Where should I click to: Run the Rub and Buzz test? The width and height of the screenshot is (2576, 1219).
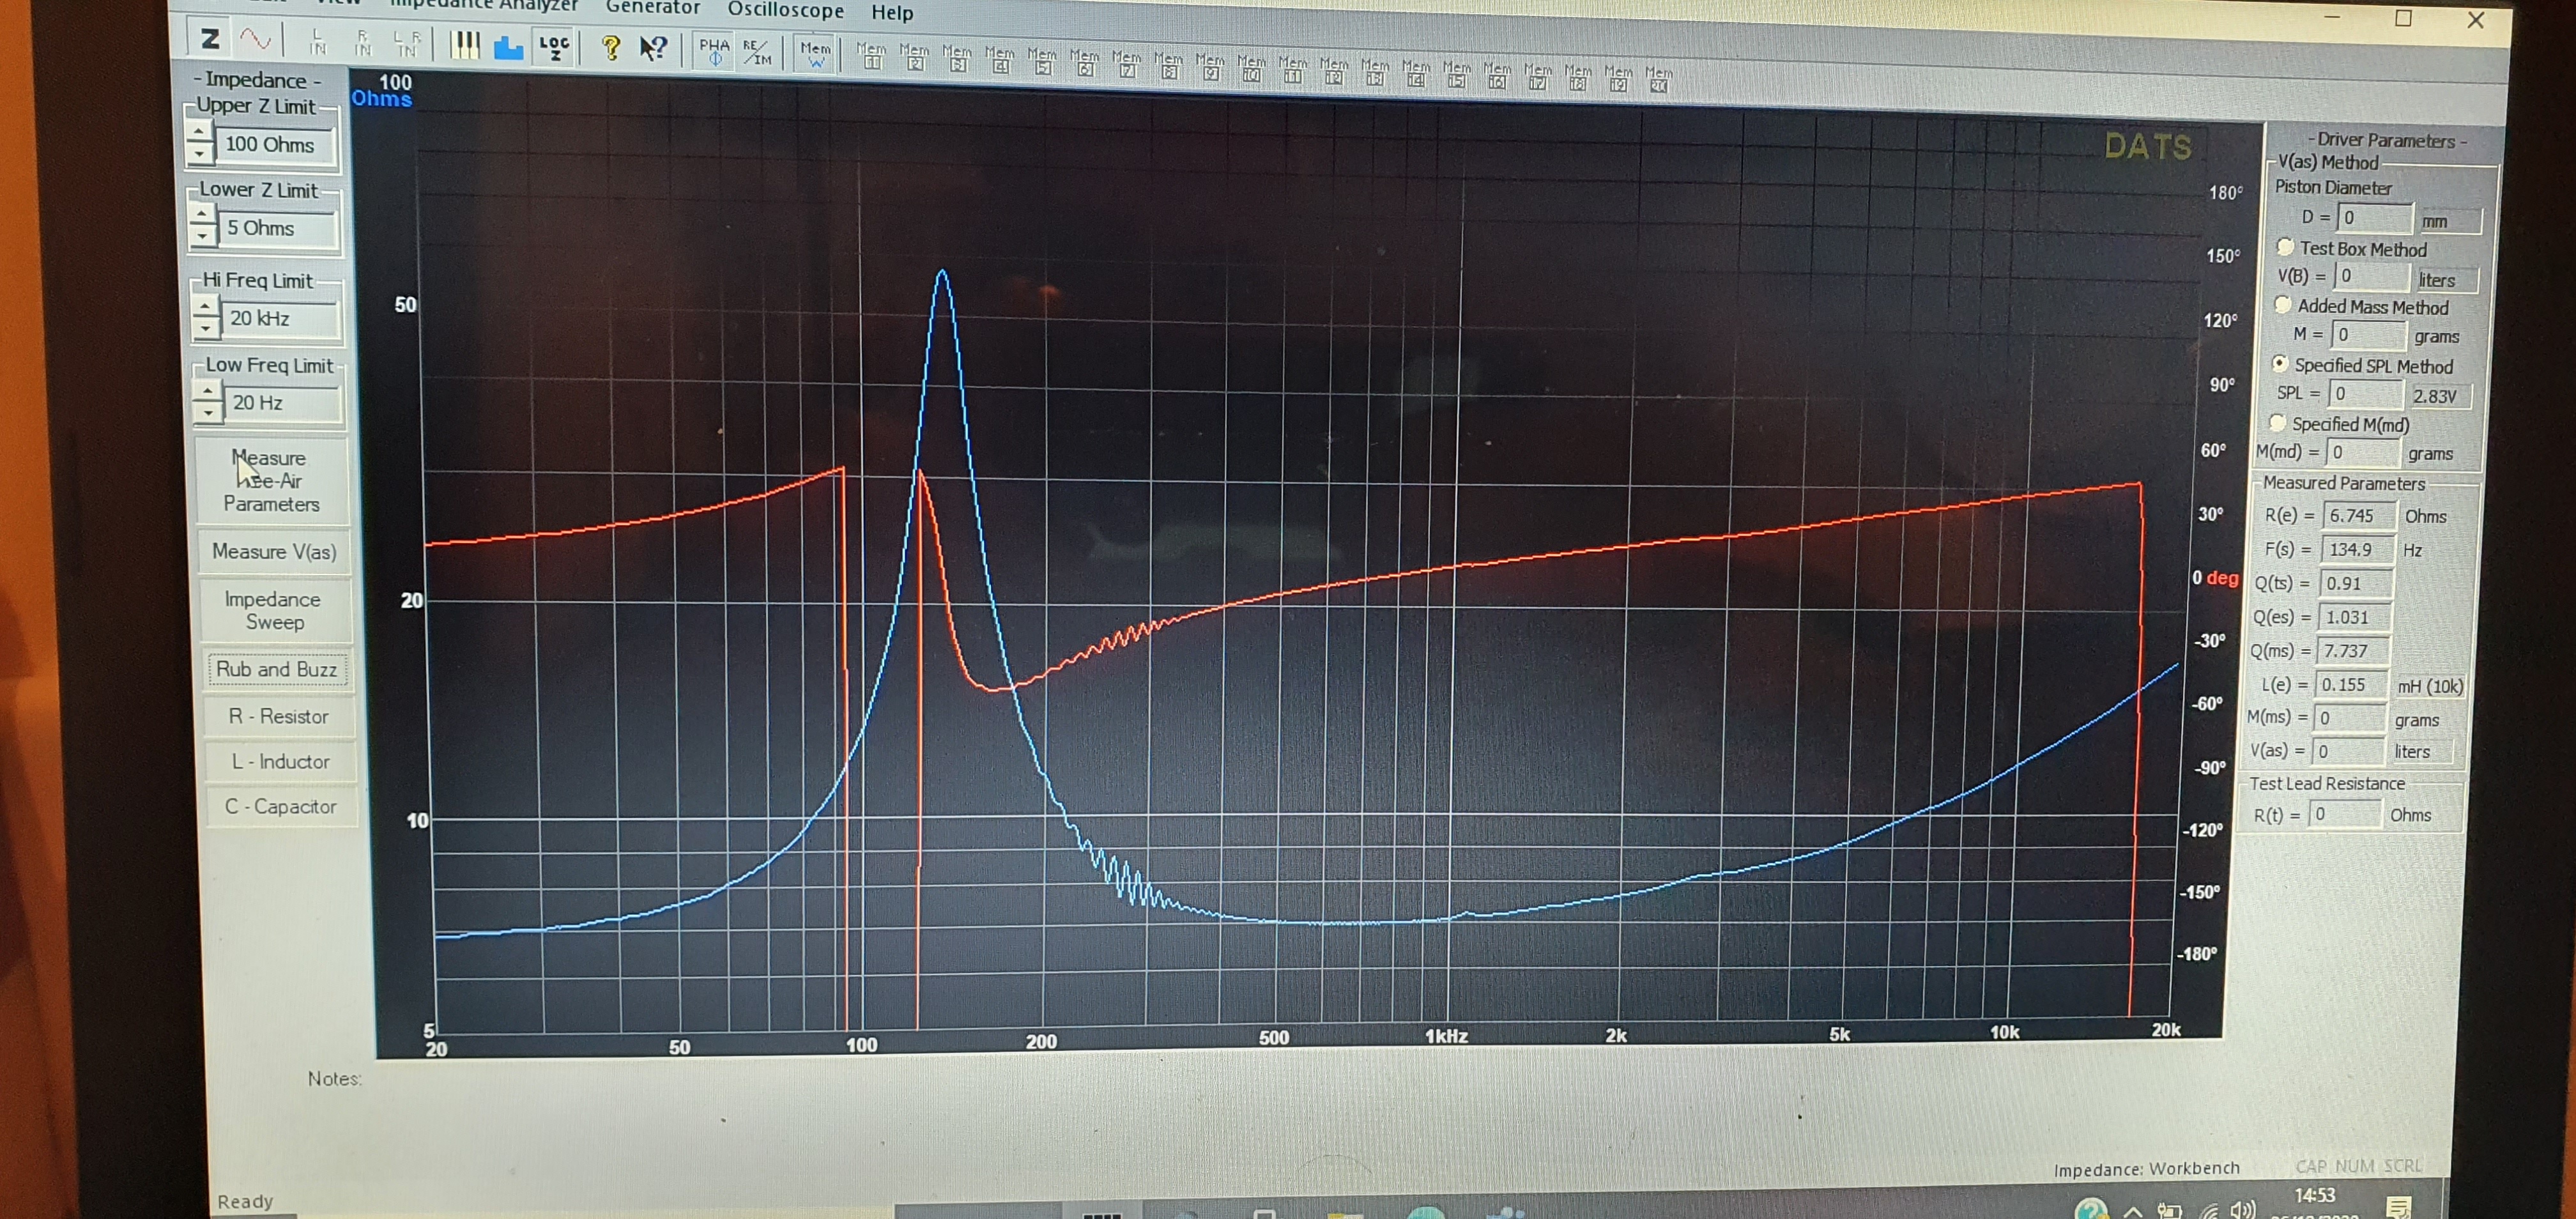click(277, 669)
